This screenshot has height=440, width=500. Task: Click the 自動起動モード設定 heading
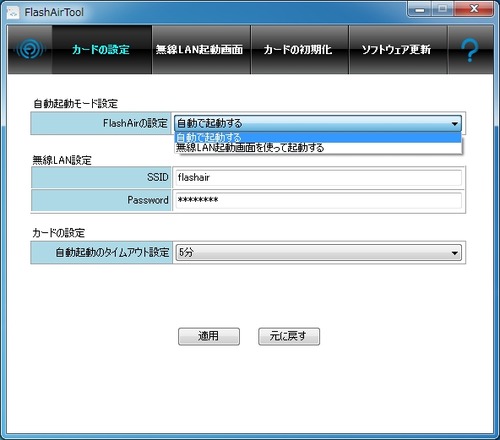pos(76,104)
